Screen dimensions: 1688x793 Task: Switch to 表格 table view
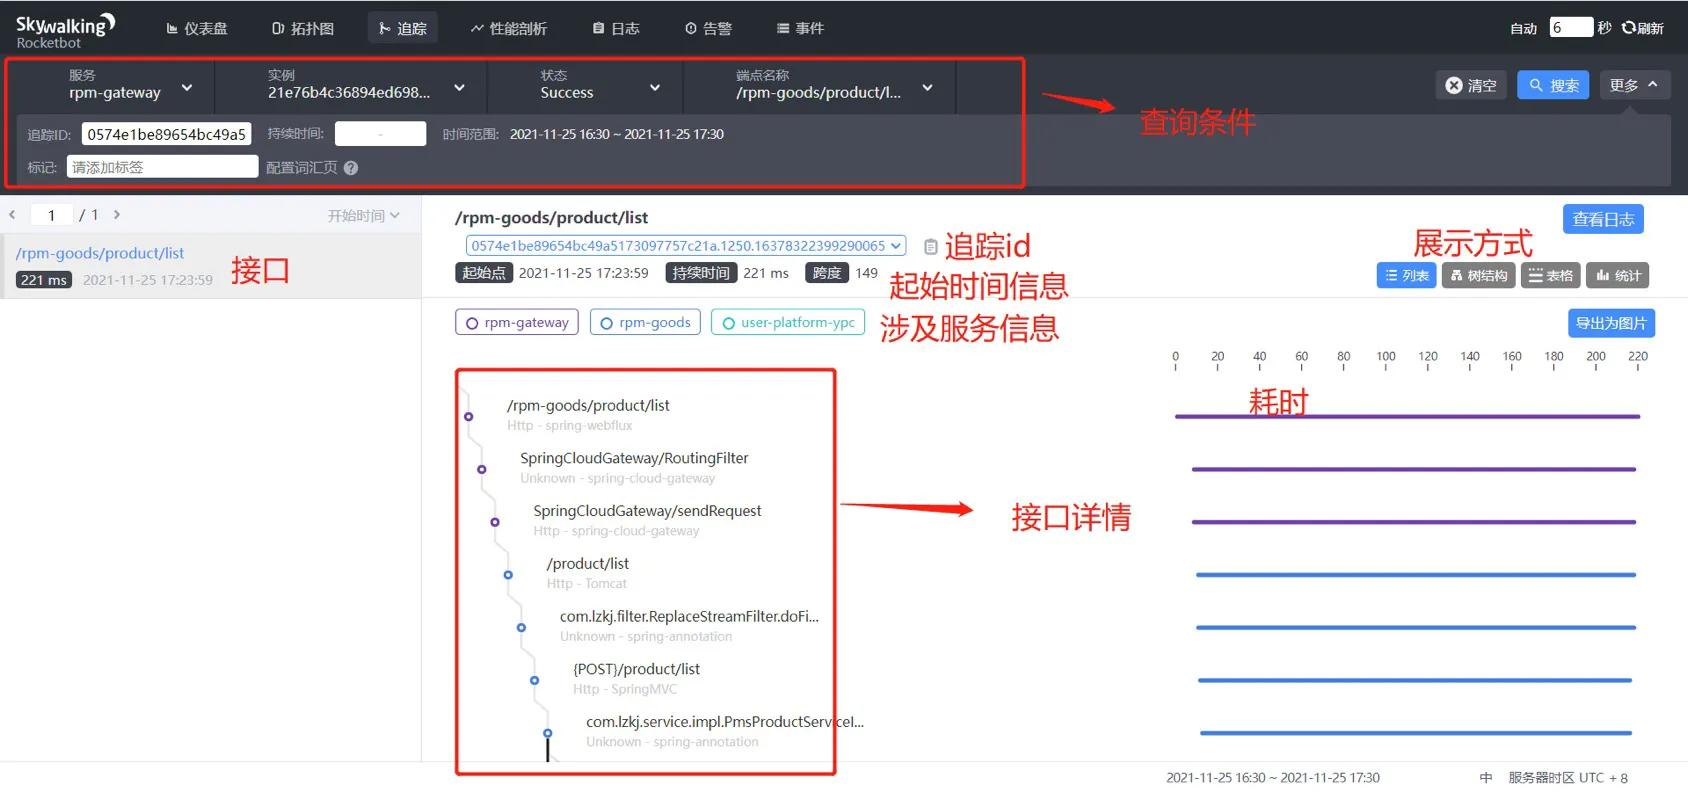coord(1551,275)
